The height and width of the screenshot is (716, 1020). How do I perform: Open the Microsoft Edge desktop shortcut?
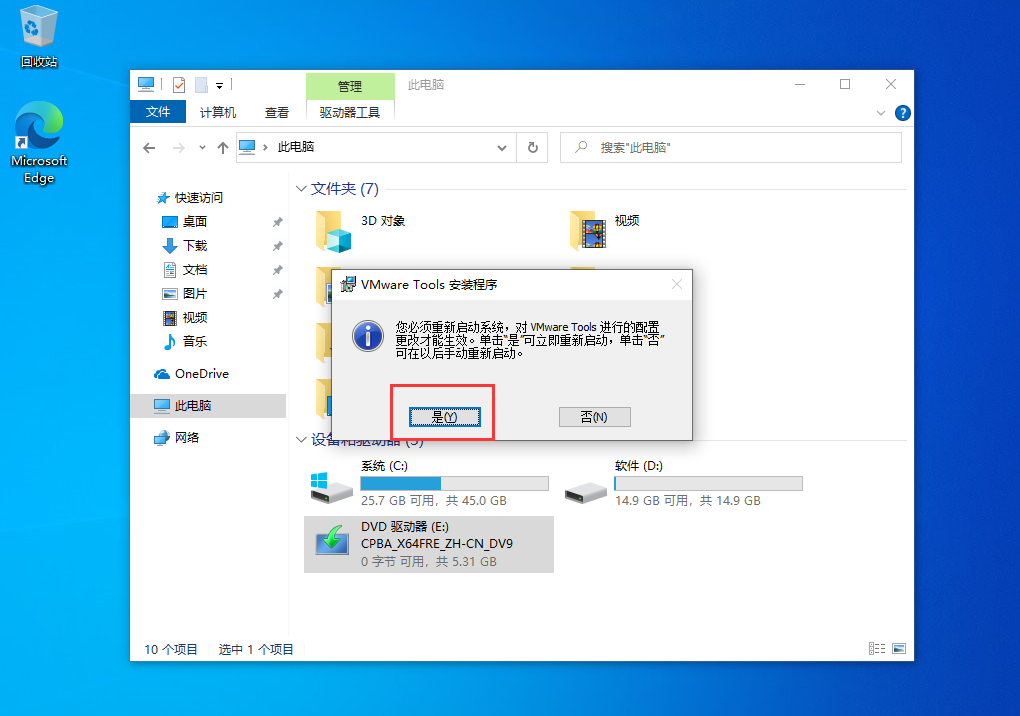tap(39, 143)
